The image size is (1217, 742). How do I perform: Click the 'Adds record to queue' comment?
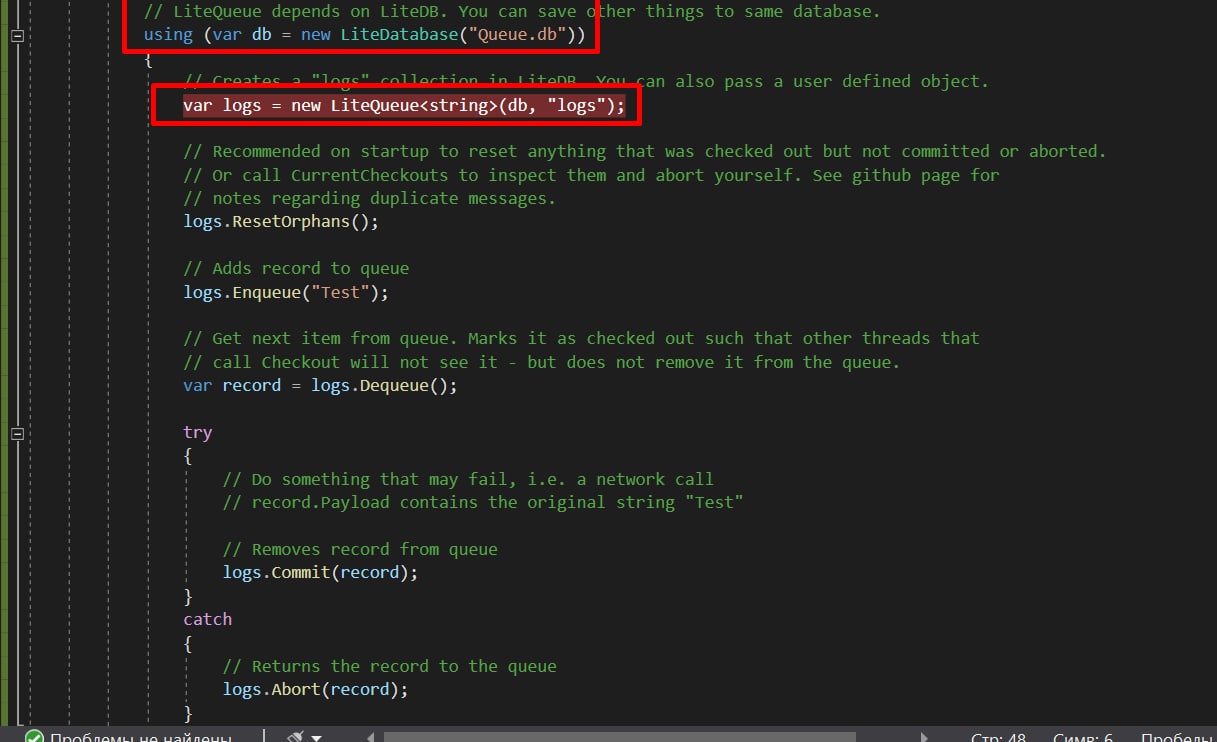[x=295, y=268]
